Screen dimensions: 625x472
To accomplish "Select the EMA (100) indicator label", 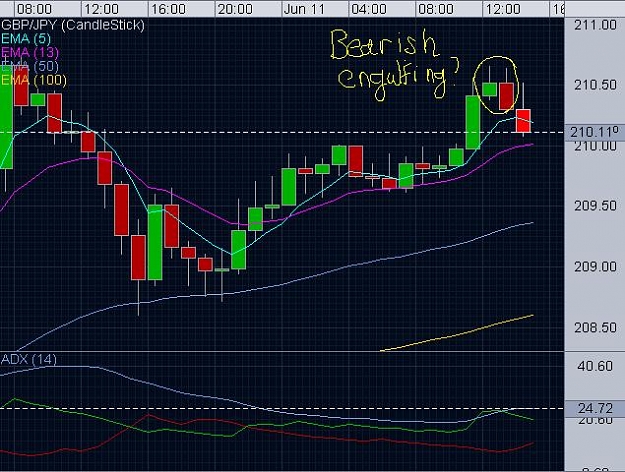I will (34, 80).
